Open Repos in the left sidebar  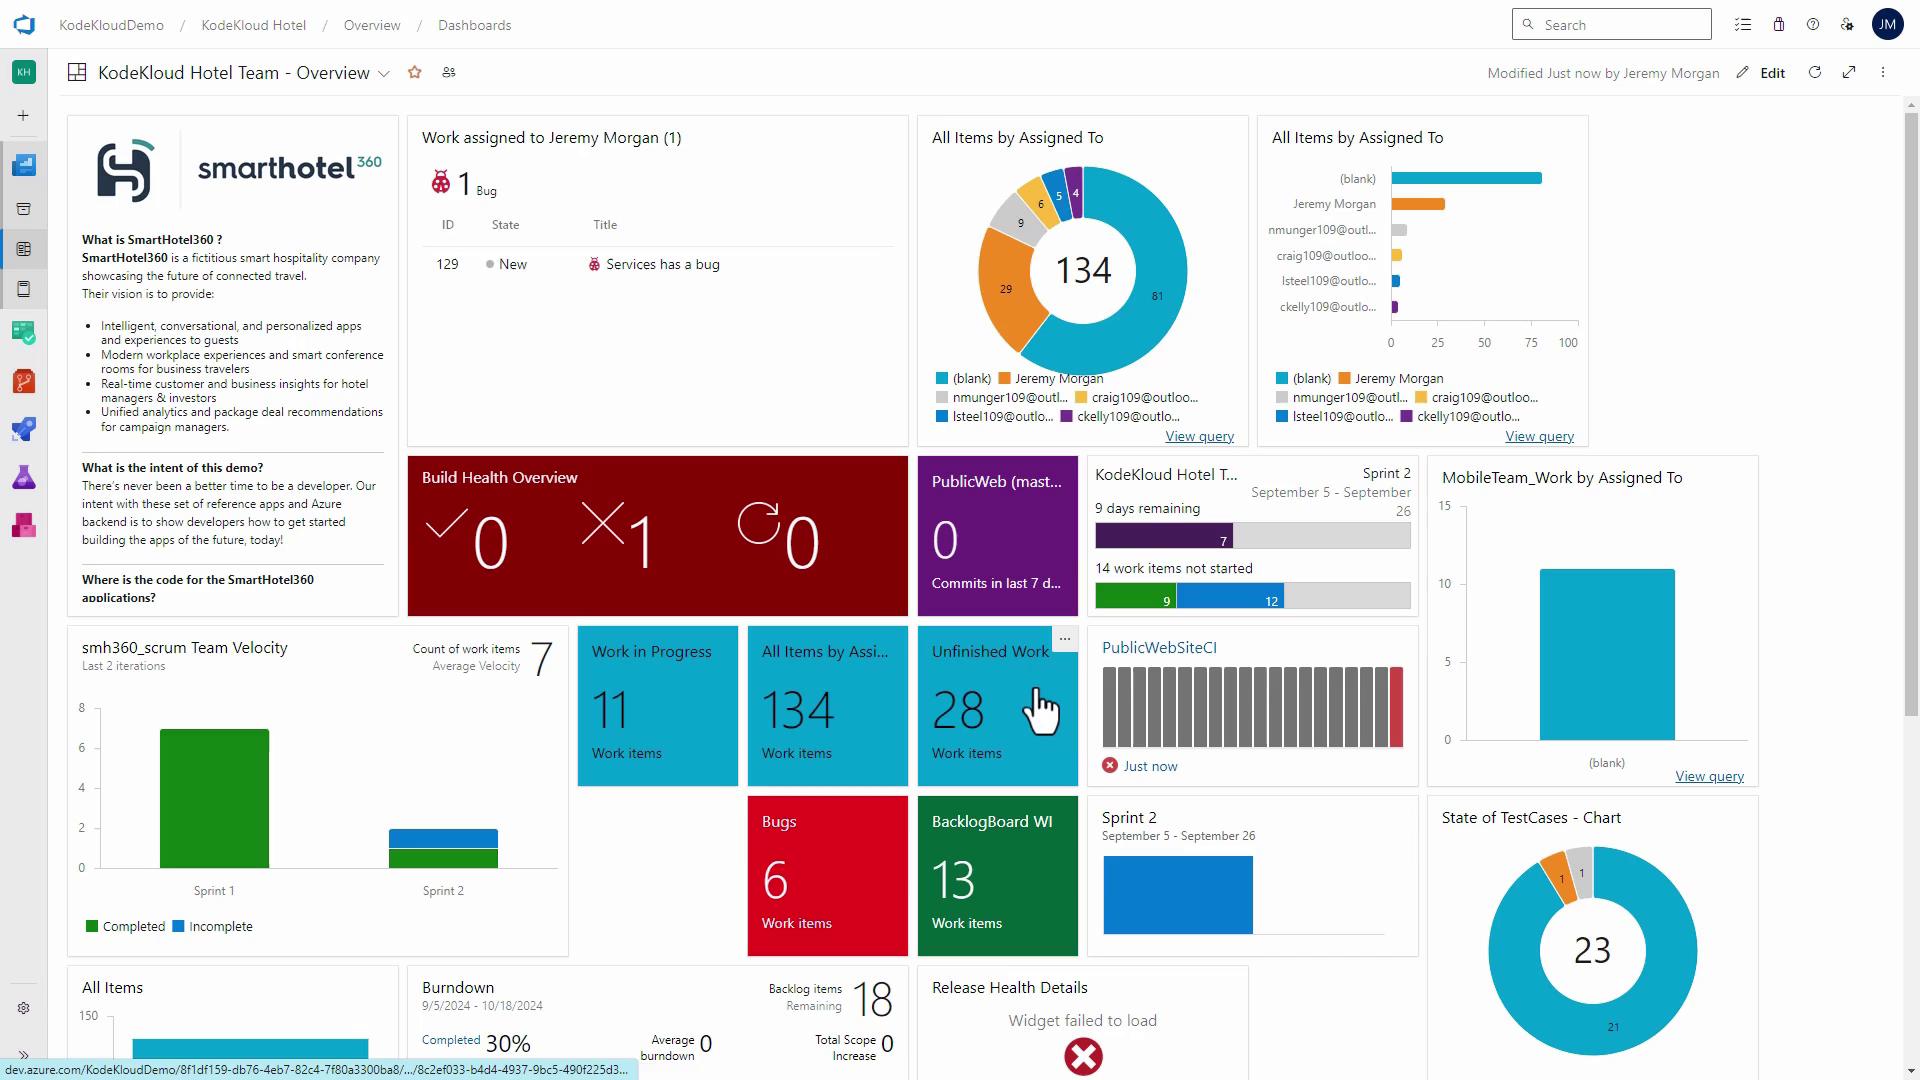(x=24, y=381)
